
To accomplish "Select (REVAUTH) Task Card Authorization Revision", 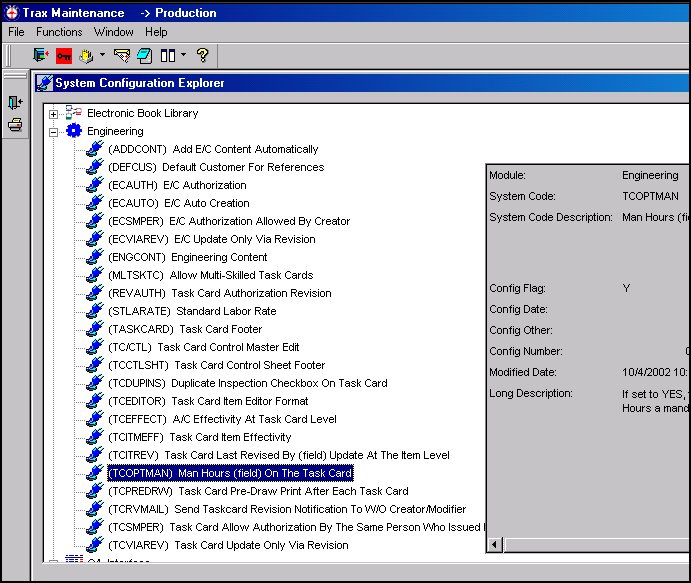I will (x=219, y=293).
